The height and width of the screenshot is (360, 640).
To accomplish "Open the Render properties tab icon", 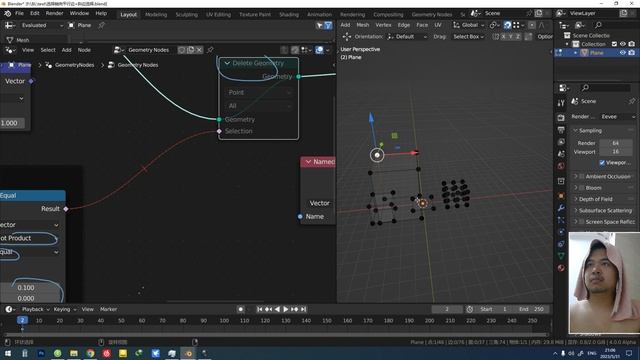I will (561, 118).
